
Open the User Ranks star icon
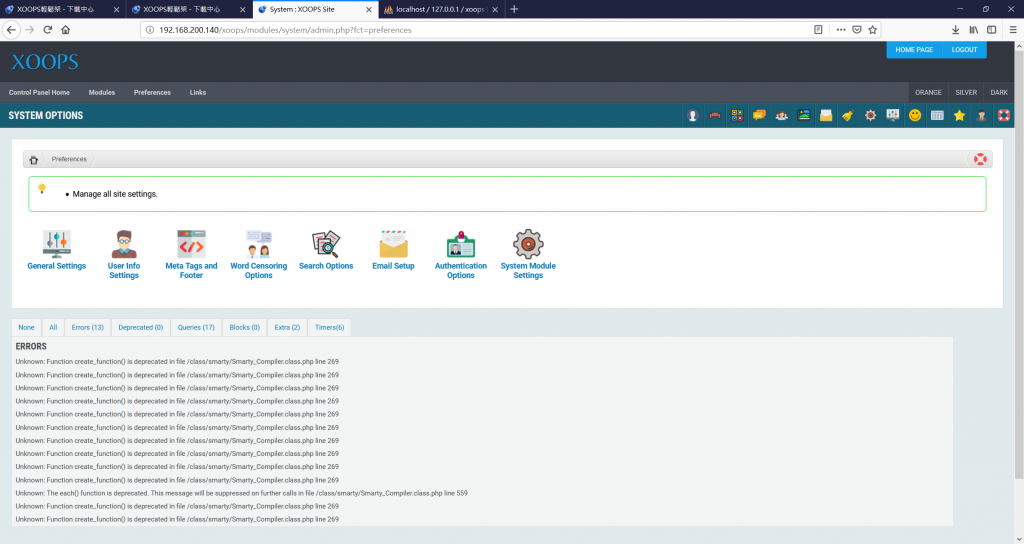coord(959,116)
